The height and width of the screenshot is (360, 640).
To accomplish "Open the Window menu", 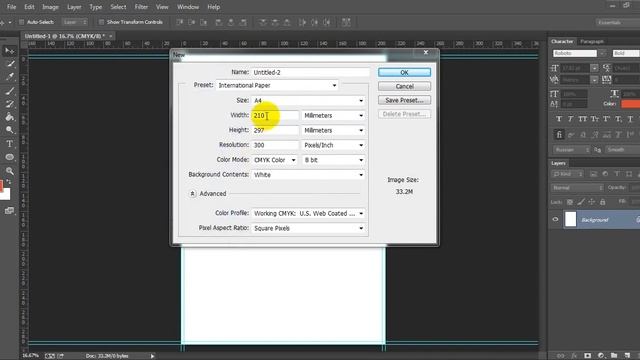I will 188,7.
